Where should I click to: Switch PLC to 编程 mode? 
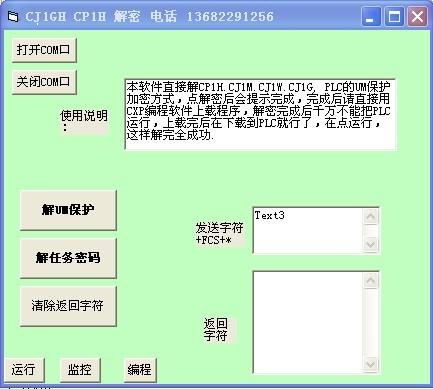coord(140,370)
